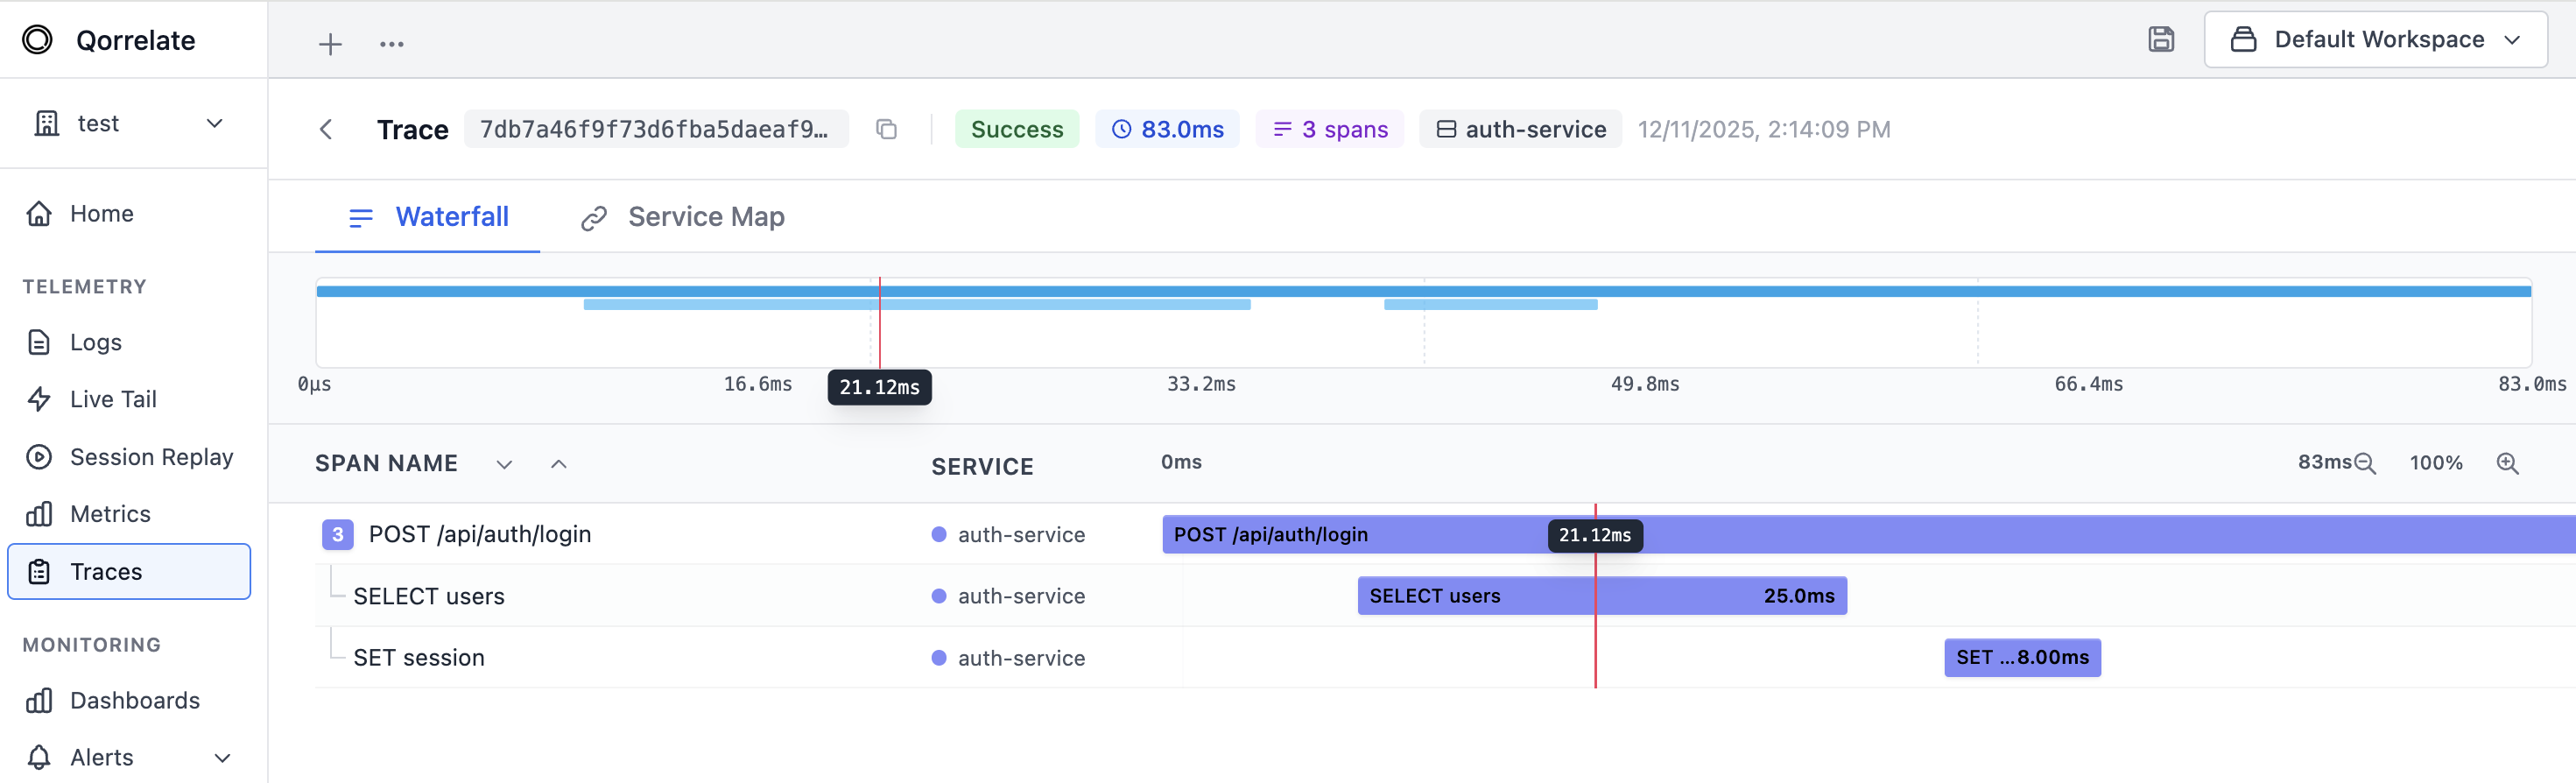Click the auth-service header badge

[1520, 129]
